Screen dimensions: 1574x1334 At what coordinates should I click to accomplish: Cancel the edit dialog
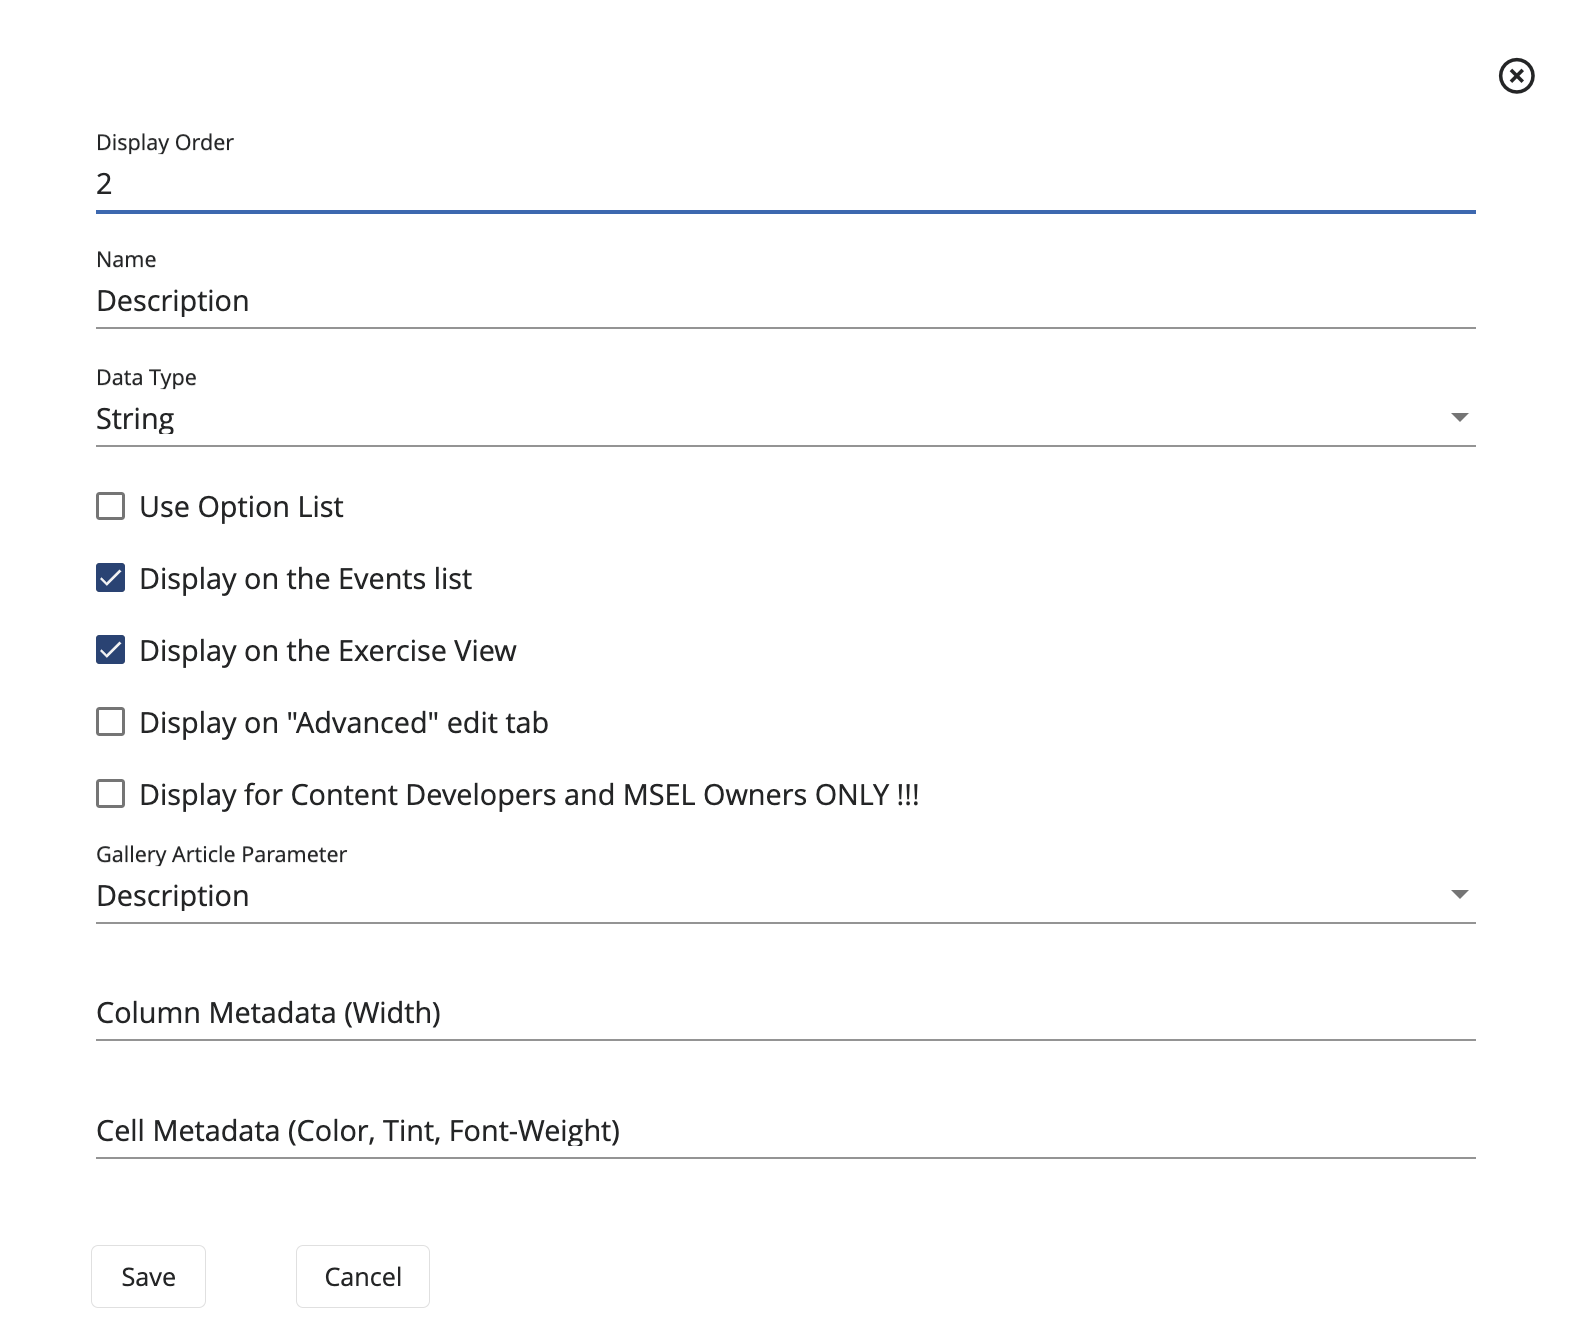[x=363, y=1276]
